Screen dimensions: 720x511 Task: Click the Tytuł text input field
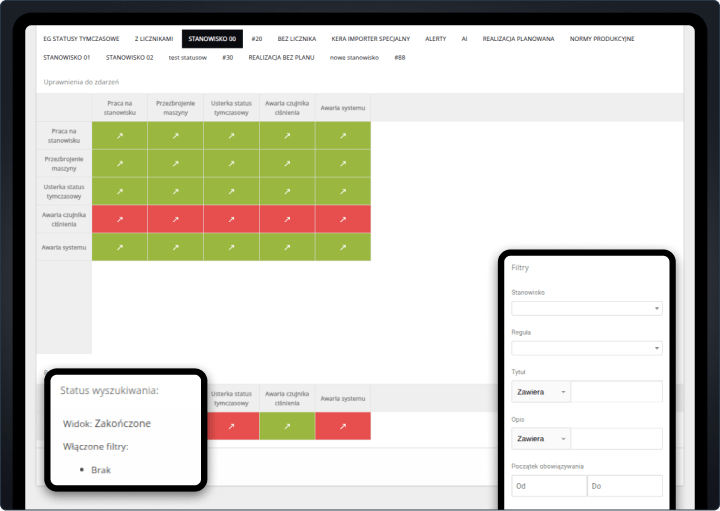point(616,392)
